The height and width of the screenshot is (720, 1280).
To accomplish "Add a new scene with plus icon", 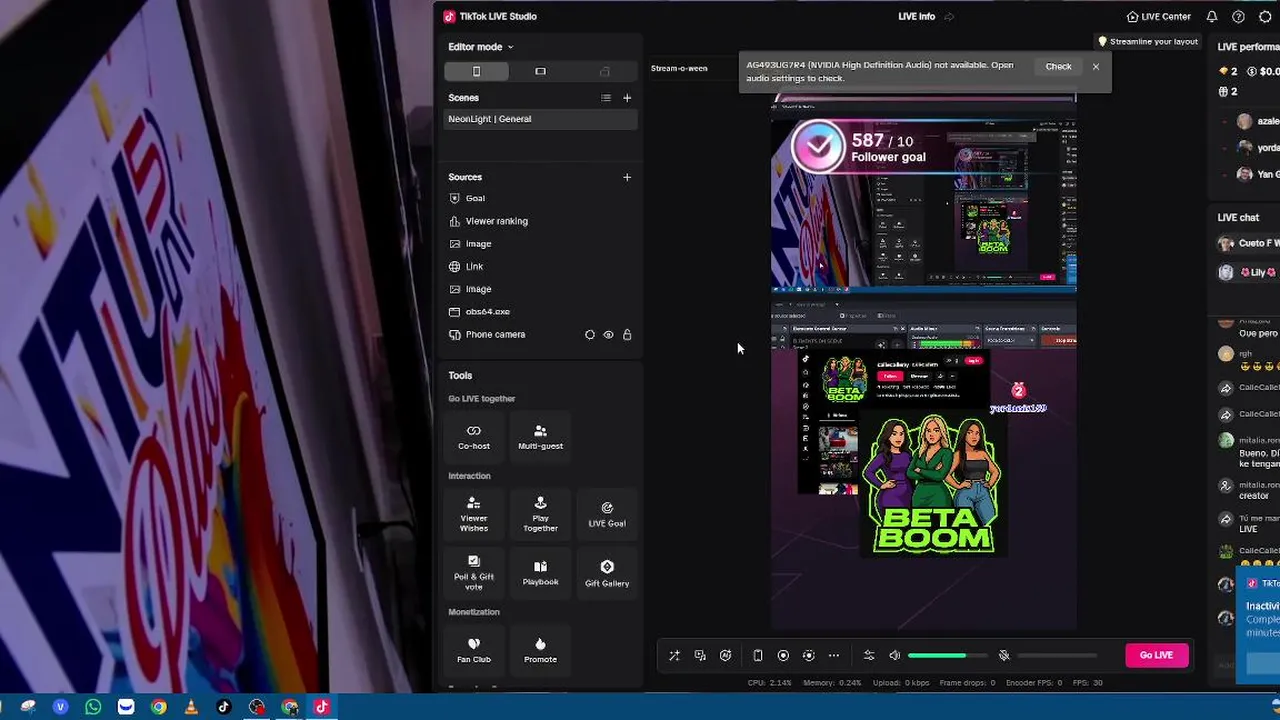I will tap(627, 98).
